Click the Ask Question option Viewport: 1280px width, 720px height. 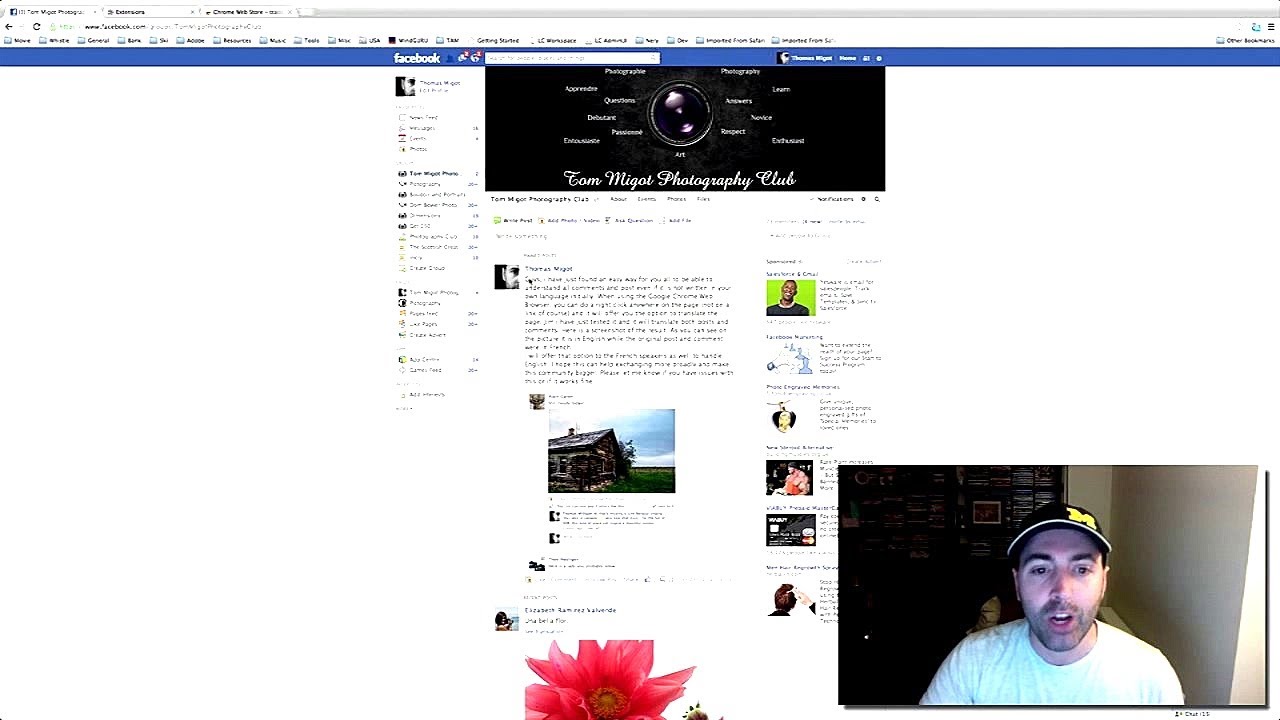[630, 221]
